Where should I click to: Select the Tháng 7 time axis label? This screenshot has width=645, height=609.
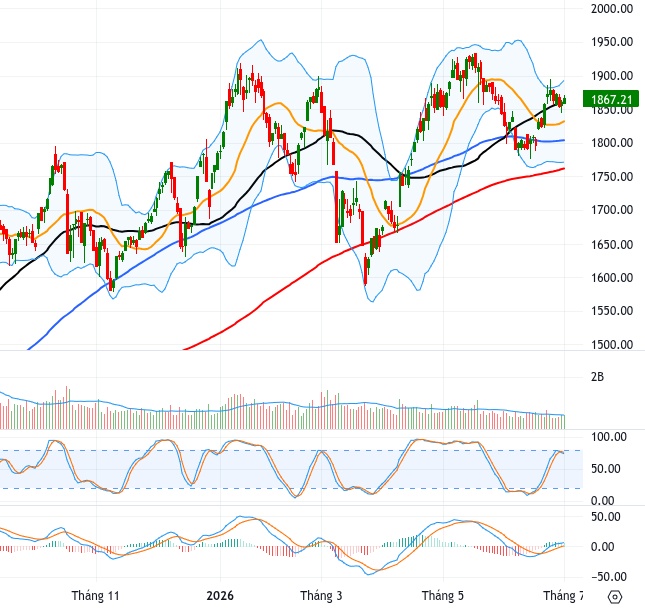tap(563, 595)
